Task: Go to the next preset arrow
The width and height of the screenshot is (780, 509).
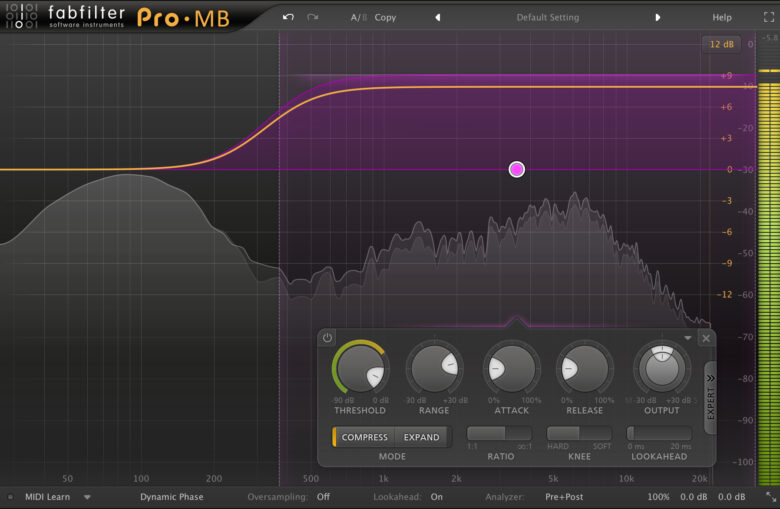Action: [657, 17]
